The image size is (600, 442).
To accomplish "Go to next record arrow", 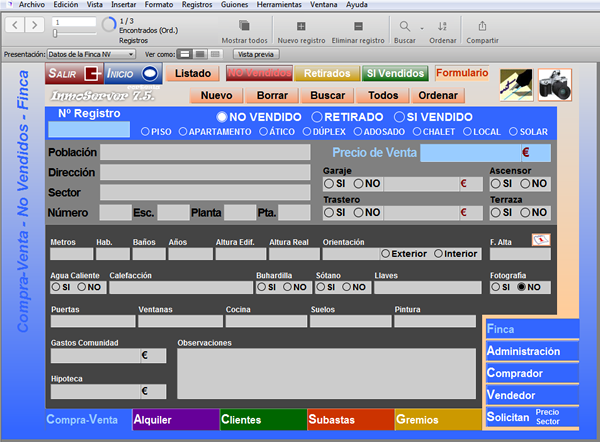I will (x=35, y=25).
